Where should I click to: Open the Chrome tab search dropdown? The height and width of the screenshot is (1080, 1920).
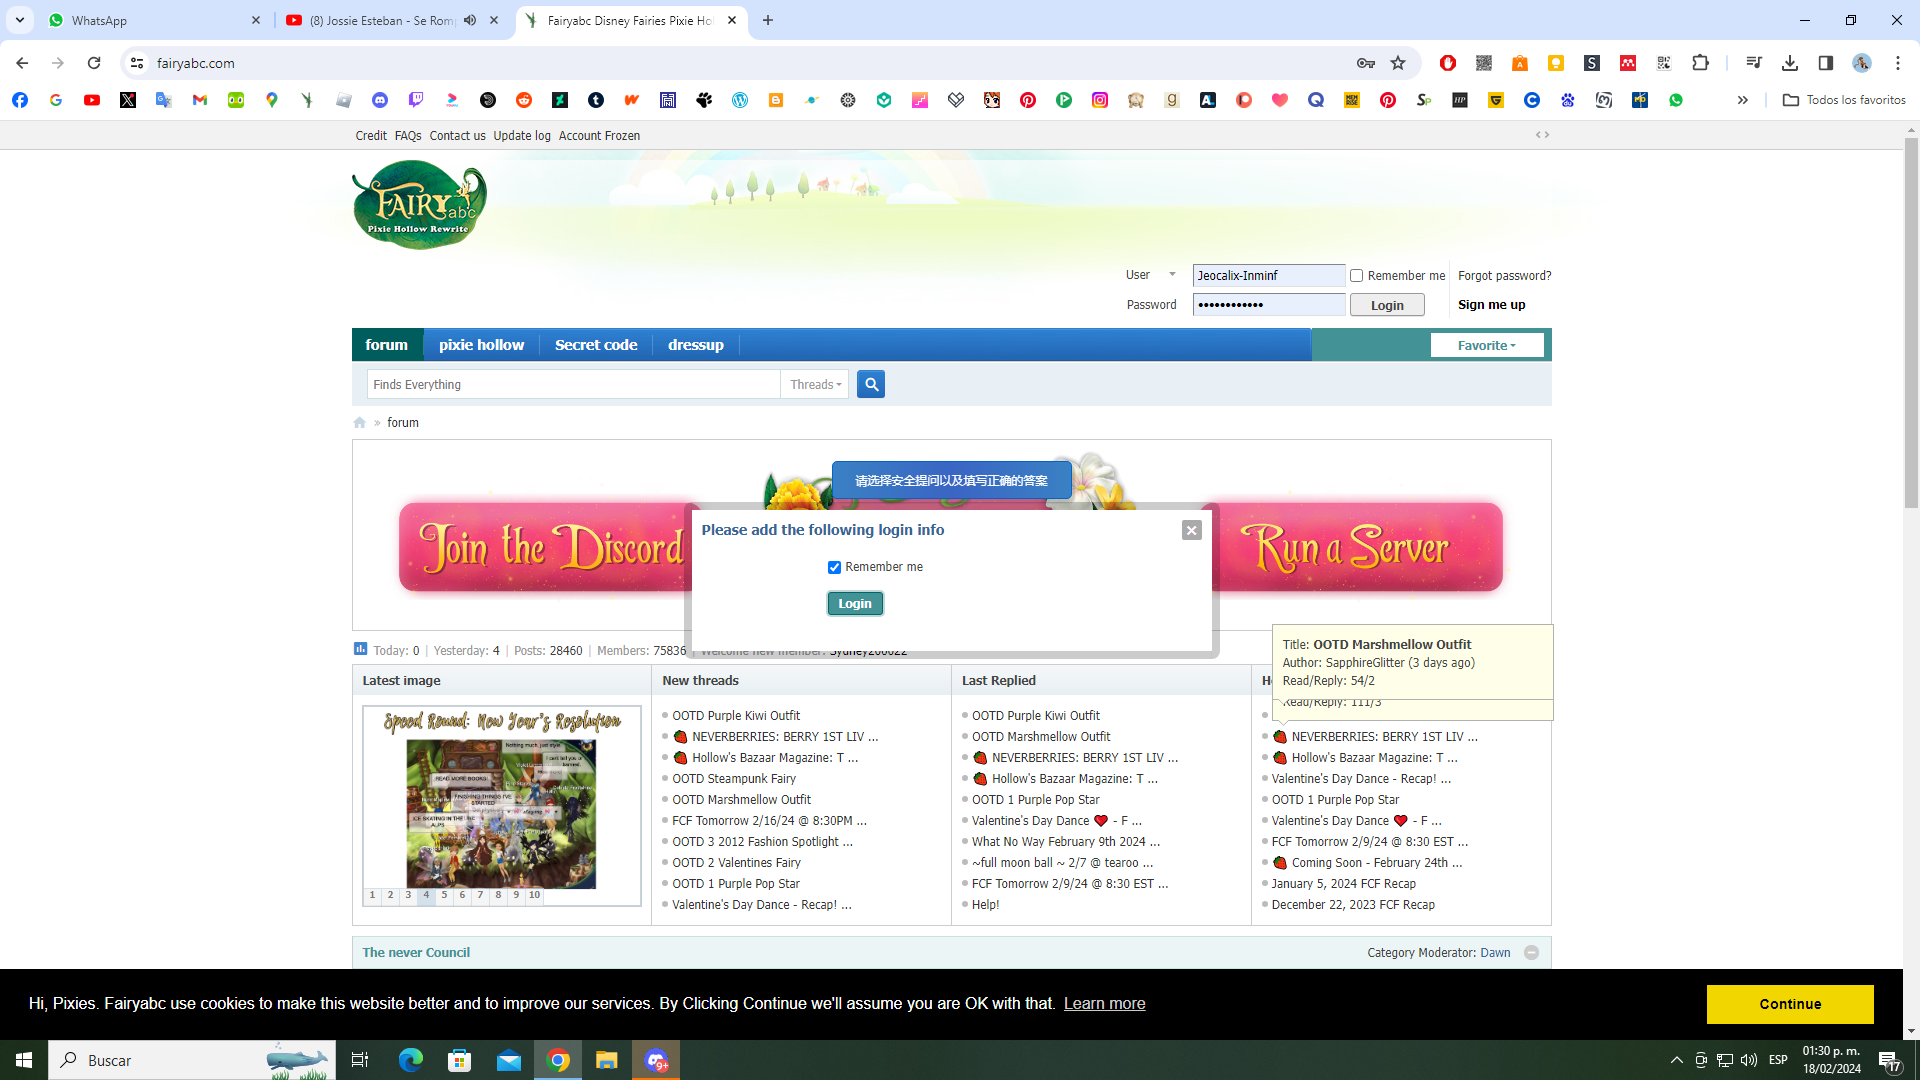point(20,20)
